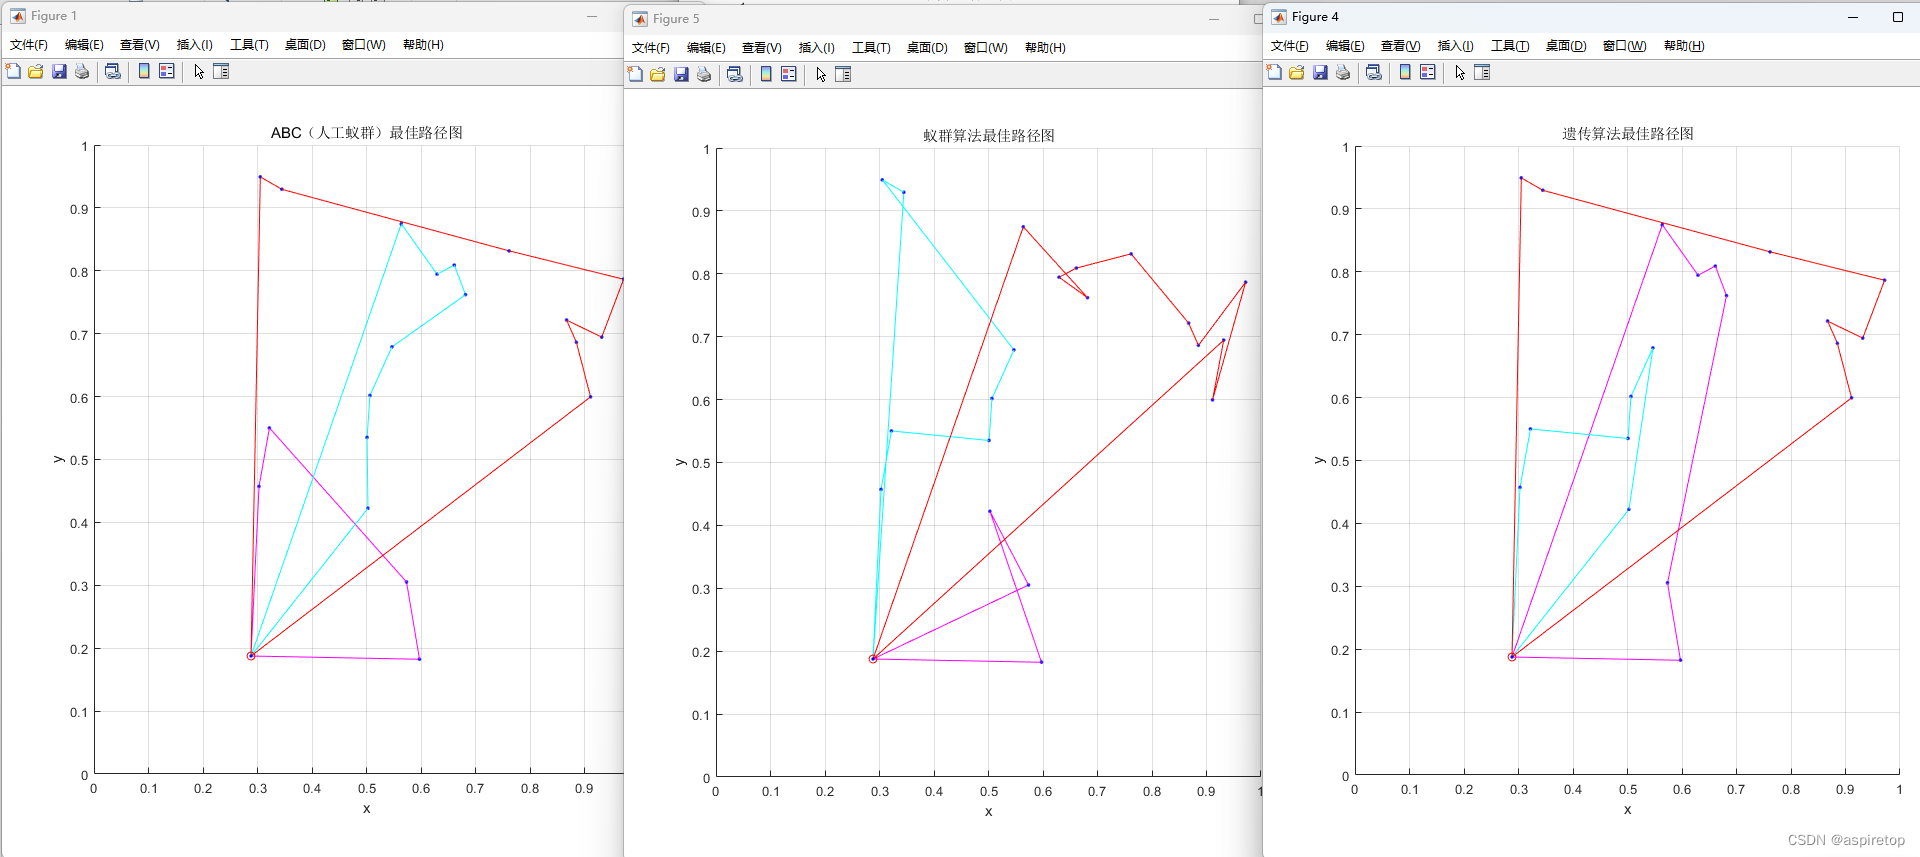Select edit plot arrow in Figure 4
Screen dimensions: 1920x857
1460,72
